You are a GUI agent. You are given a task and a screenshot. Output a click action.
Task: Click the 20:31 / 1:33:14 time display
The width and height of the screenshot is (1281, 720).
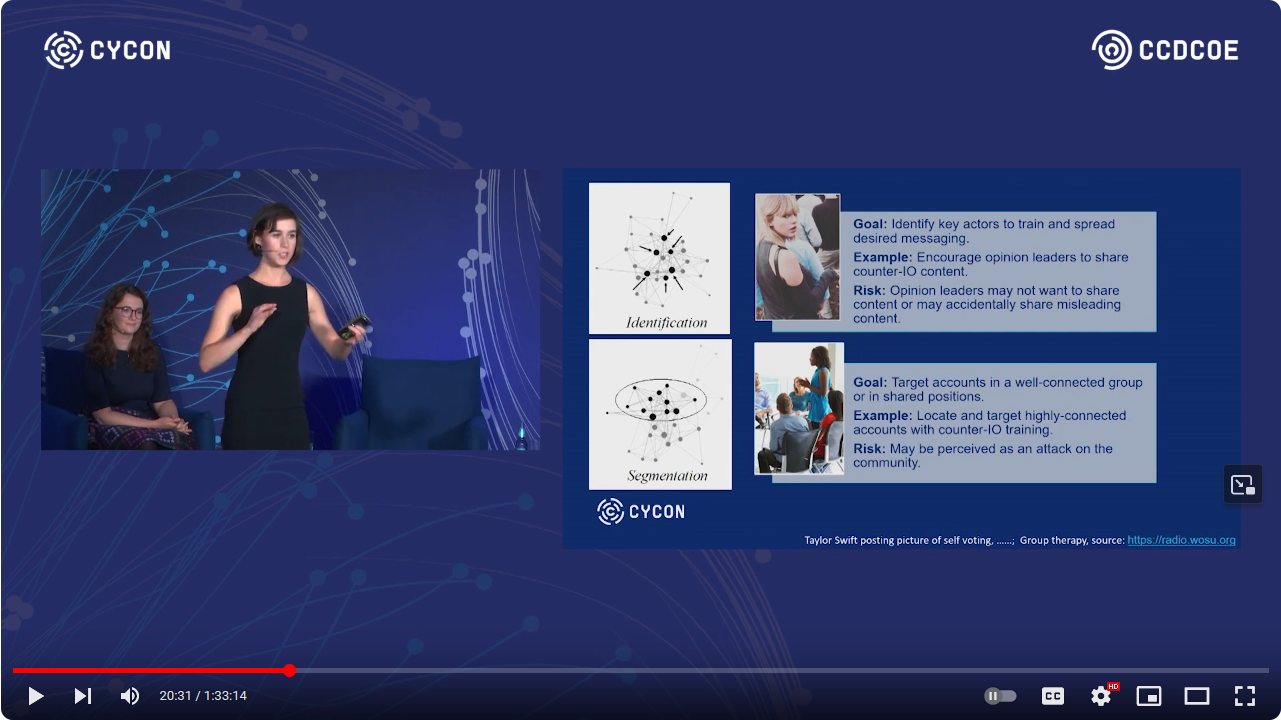[x=203, y=696]
